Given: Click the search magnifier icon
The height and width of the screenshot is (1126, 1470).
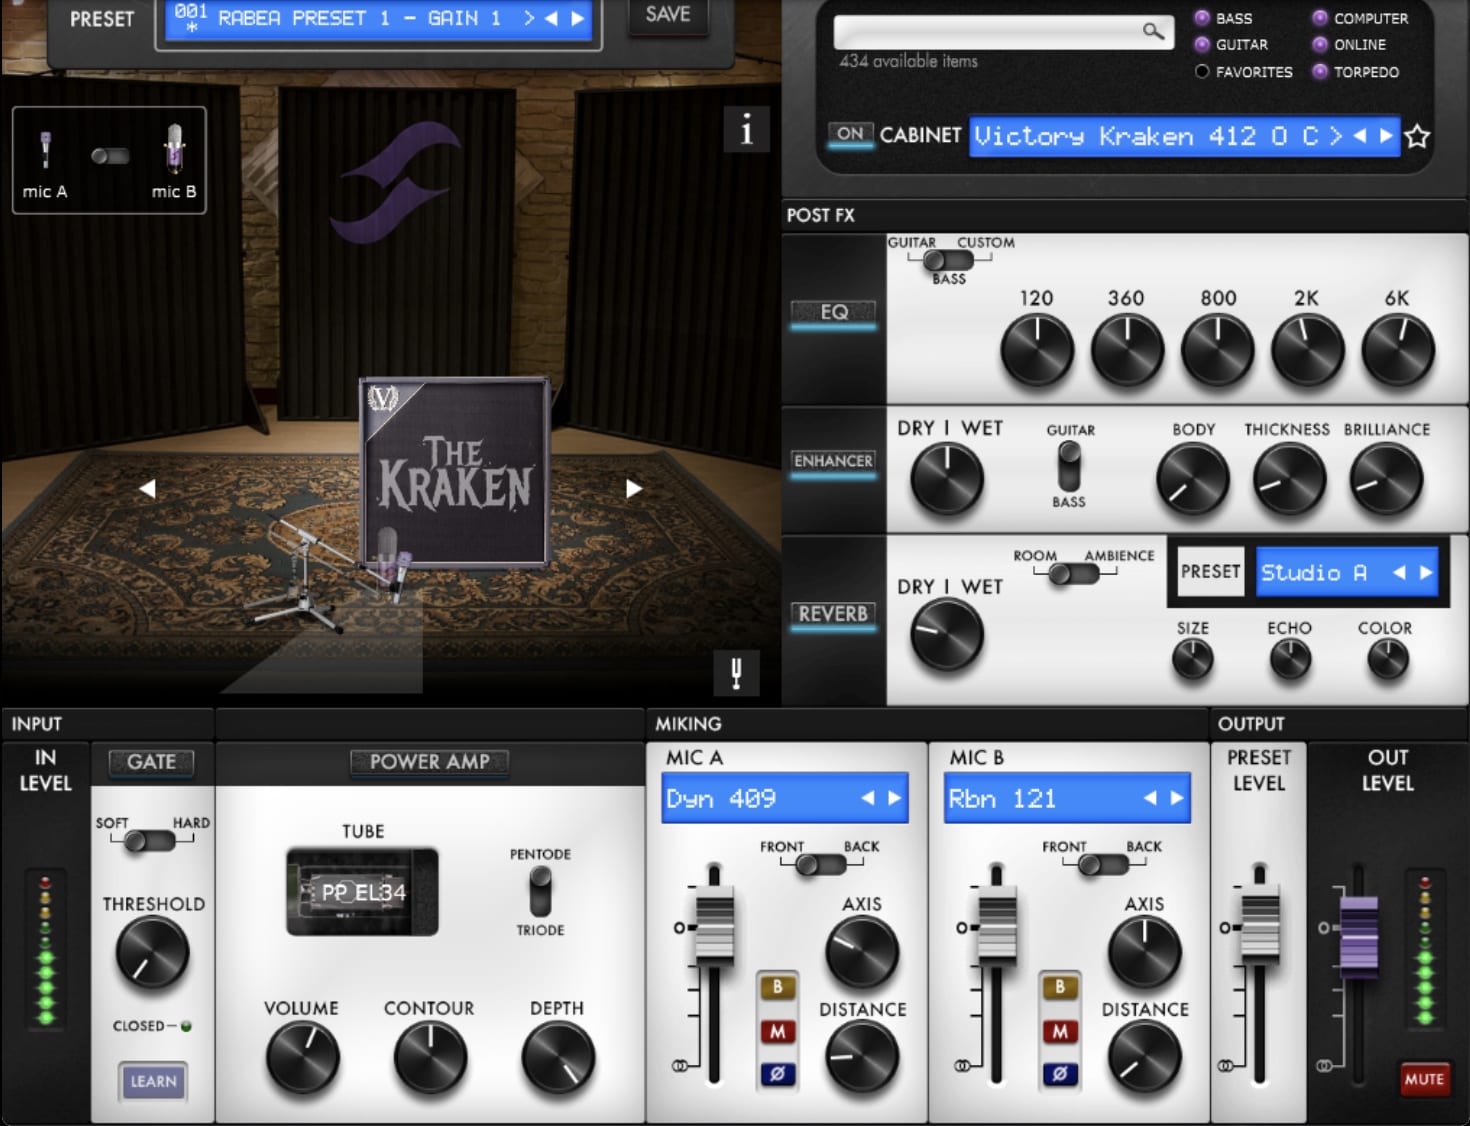Looking at the screenshot, I should pos(1153,31).
